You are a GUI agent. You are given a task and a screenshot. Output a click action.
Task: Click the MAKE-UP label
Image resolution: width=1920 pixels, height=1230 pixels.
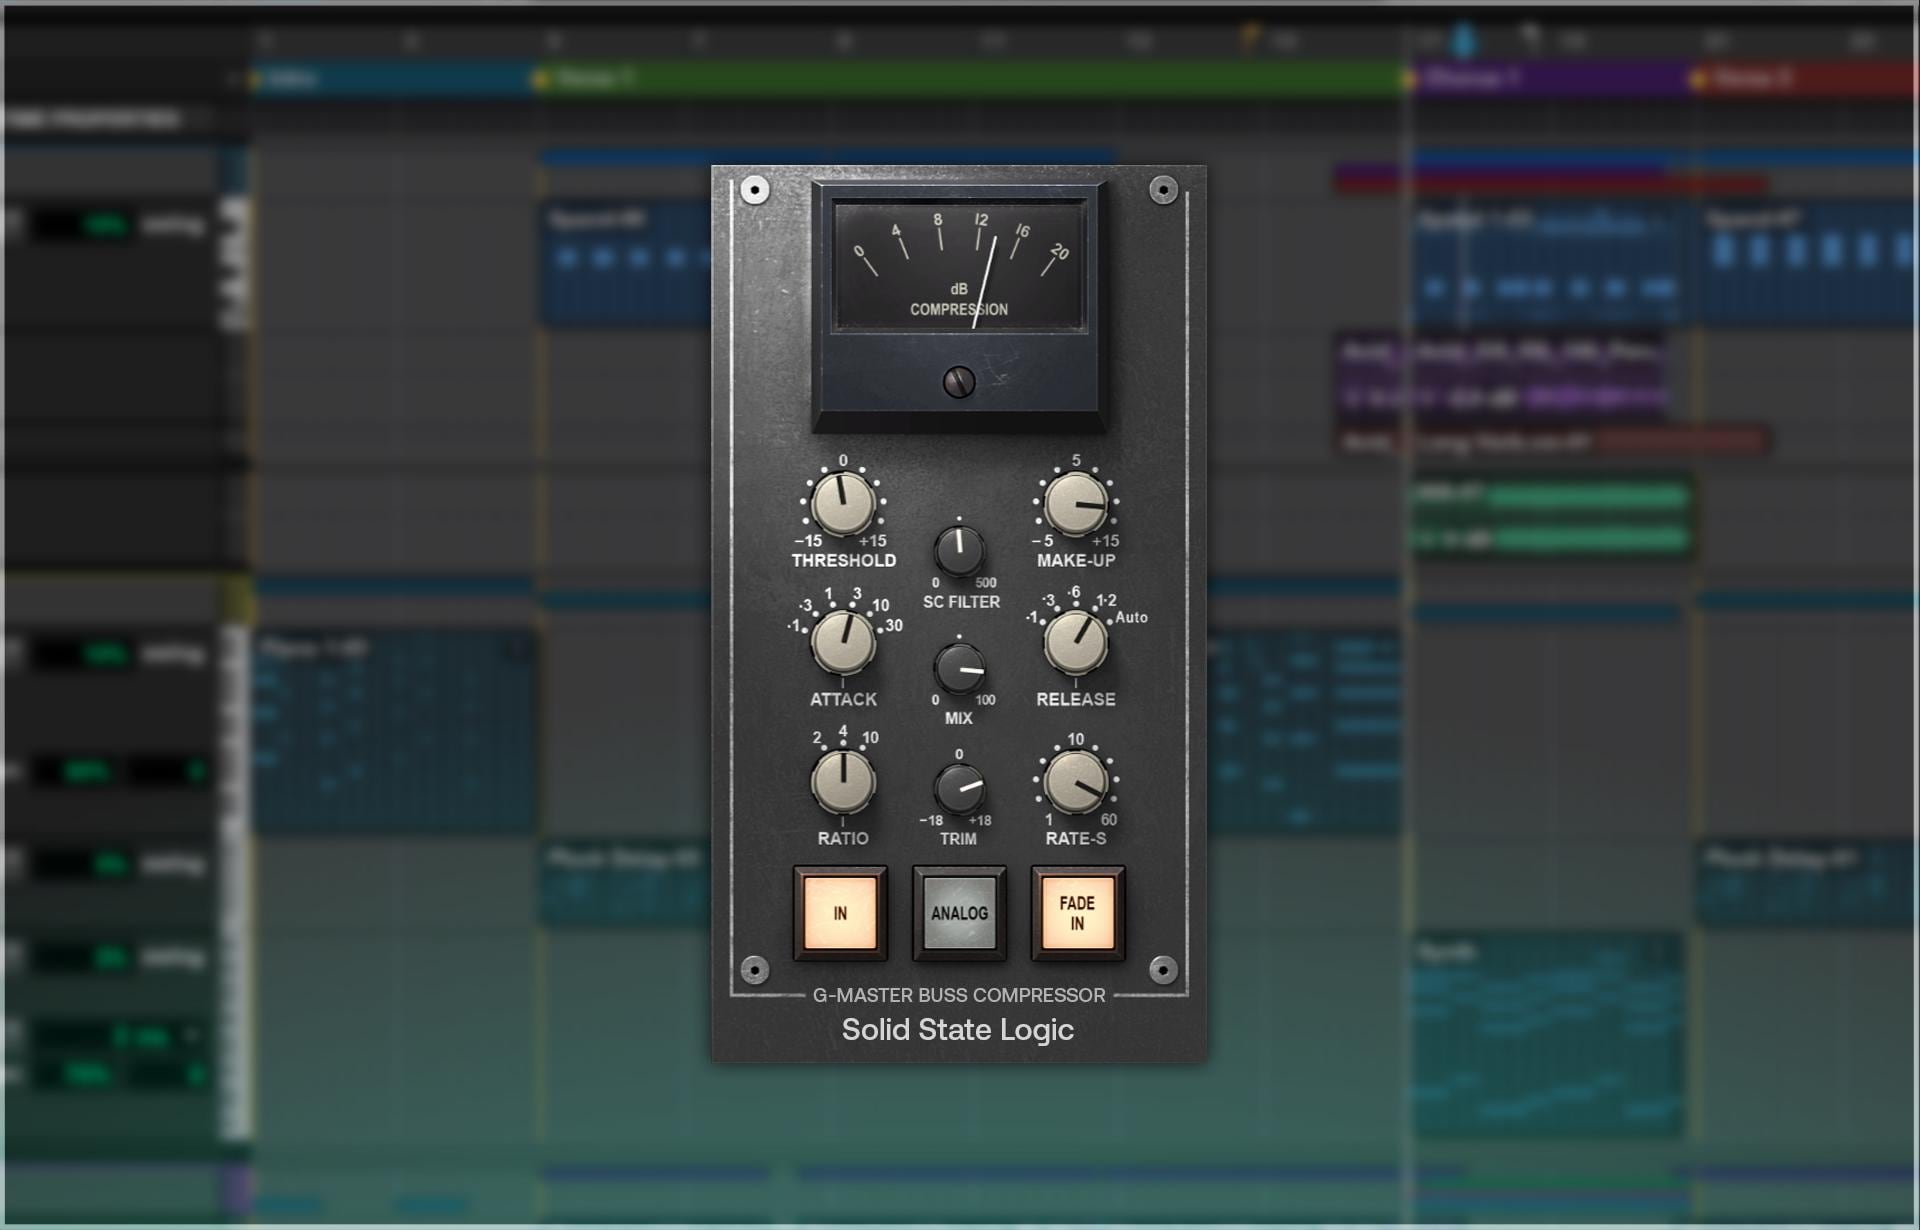point(1076,561)
